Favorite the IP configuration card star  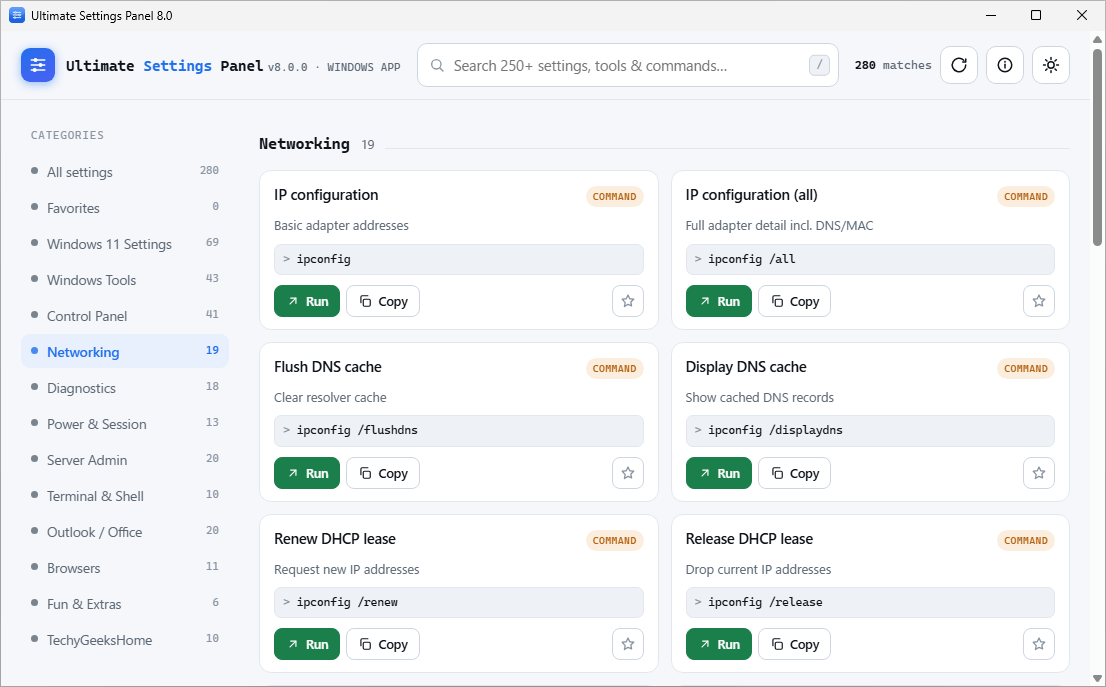tap(628, 301)
